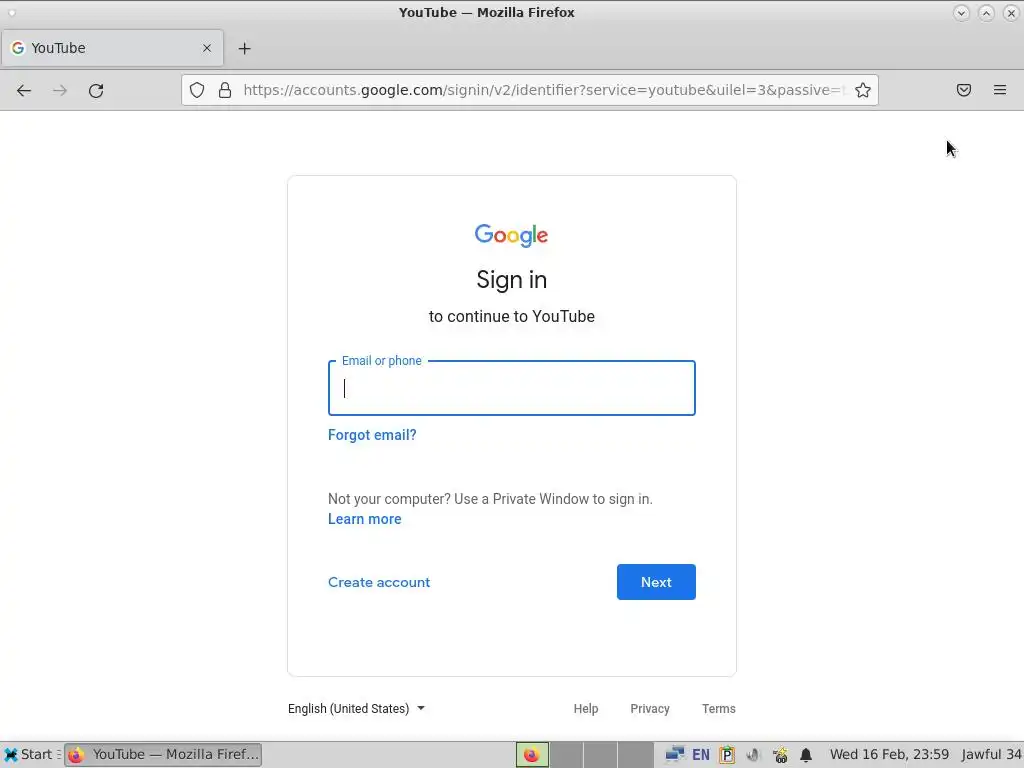Open the Save to Pocket button
Viewport: 1024px width, 768px height.
[x=963, y=90]
